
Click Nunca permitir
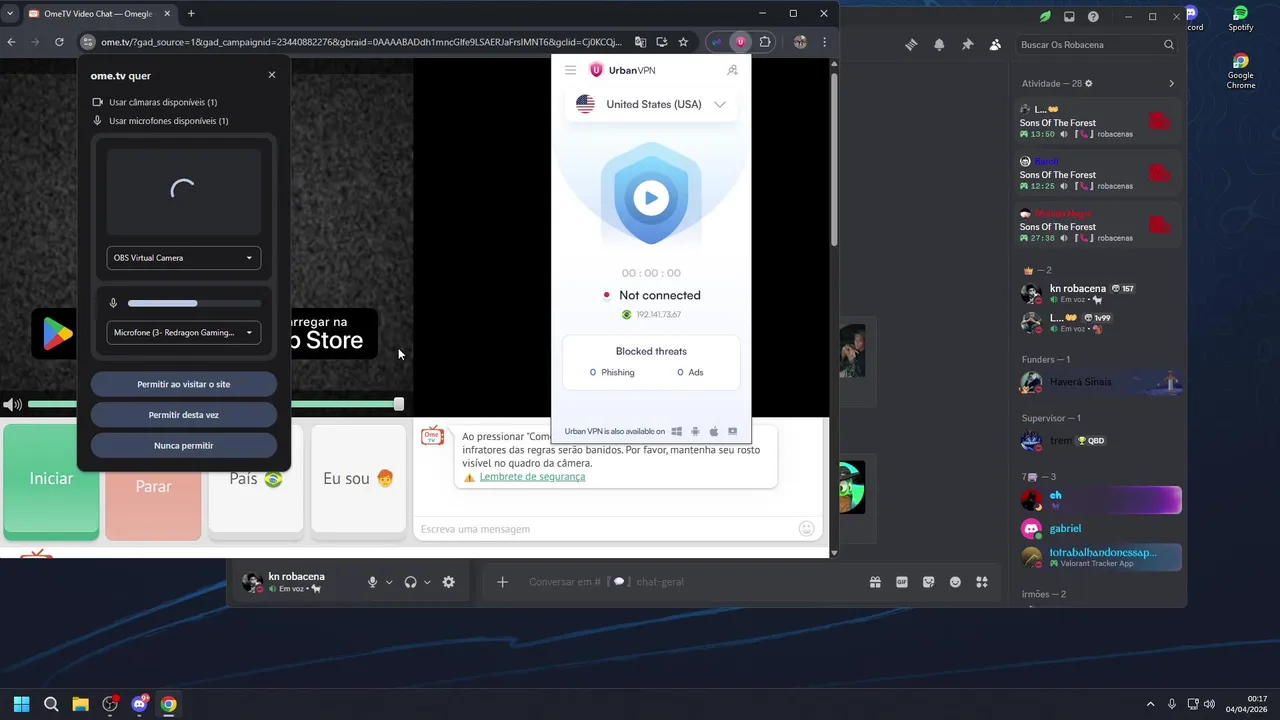184,446
